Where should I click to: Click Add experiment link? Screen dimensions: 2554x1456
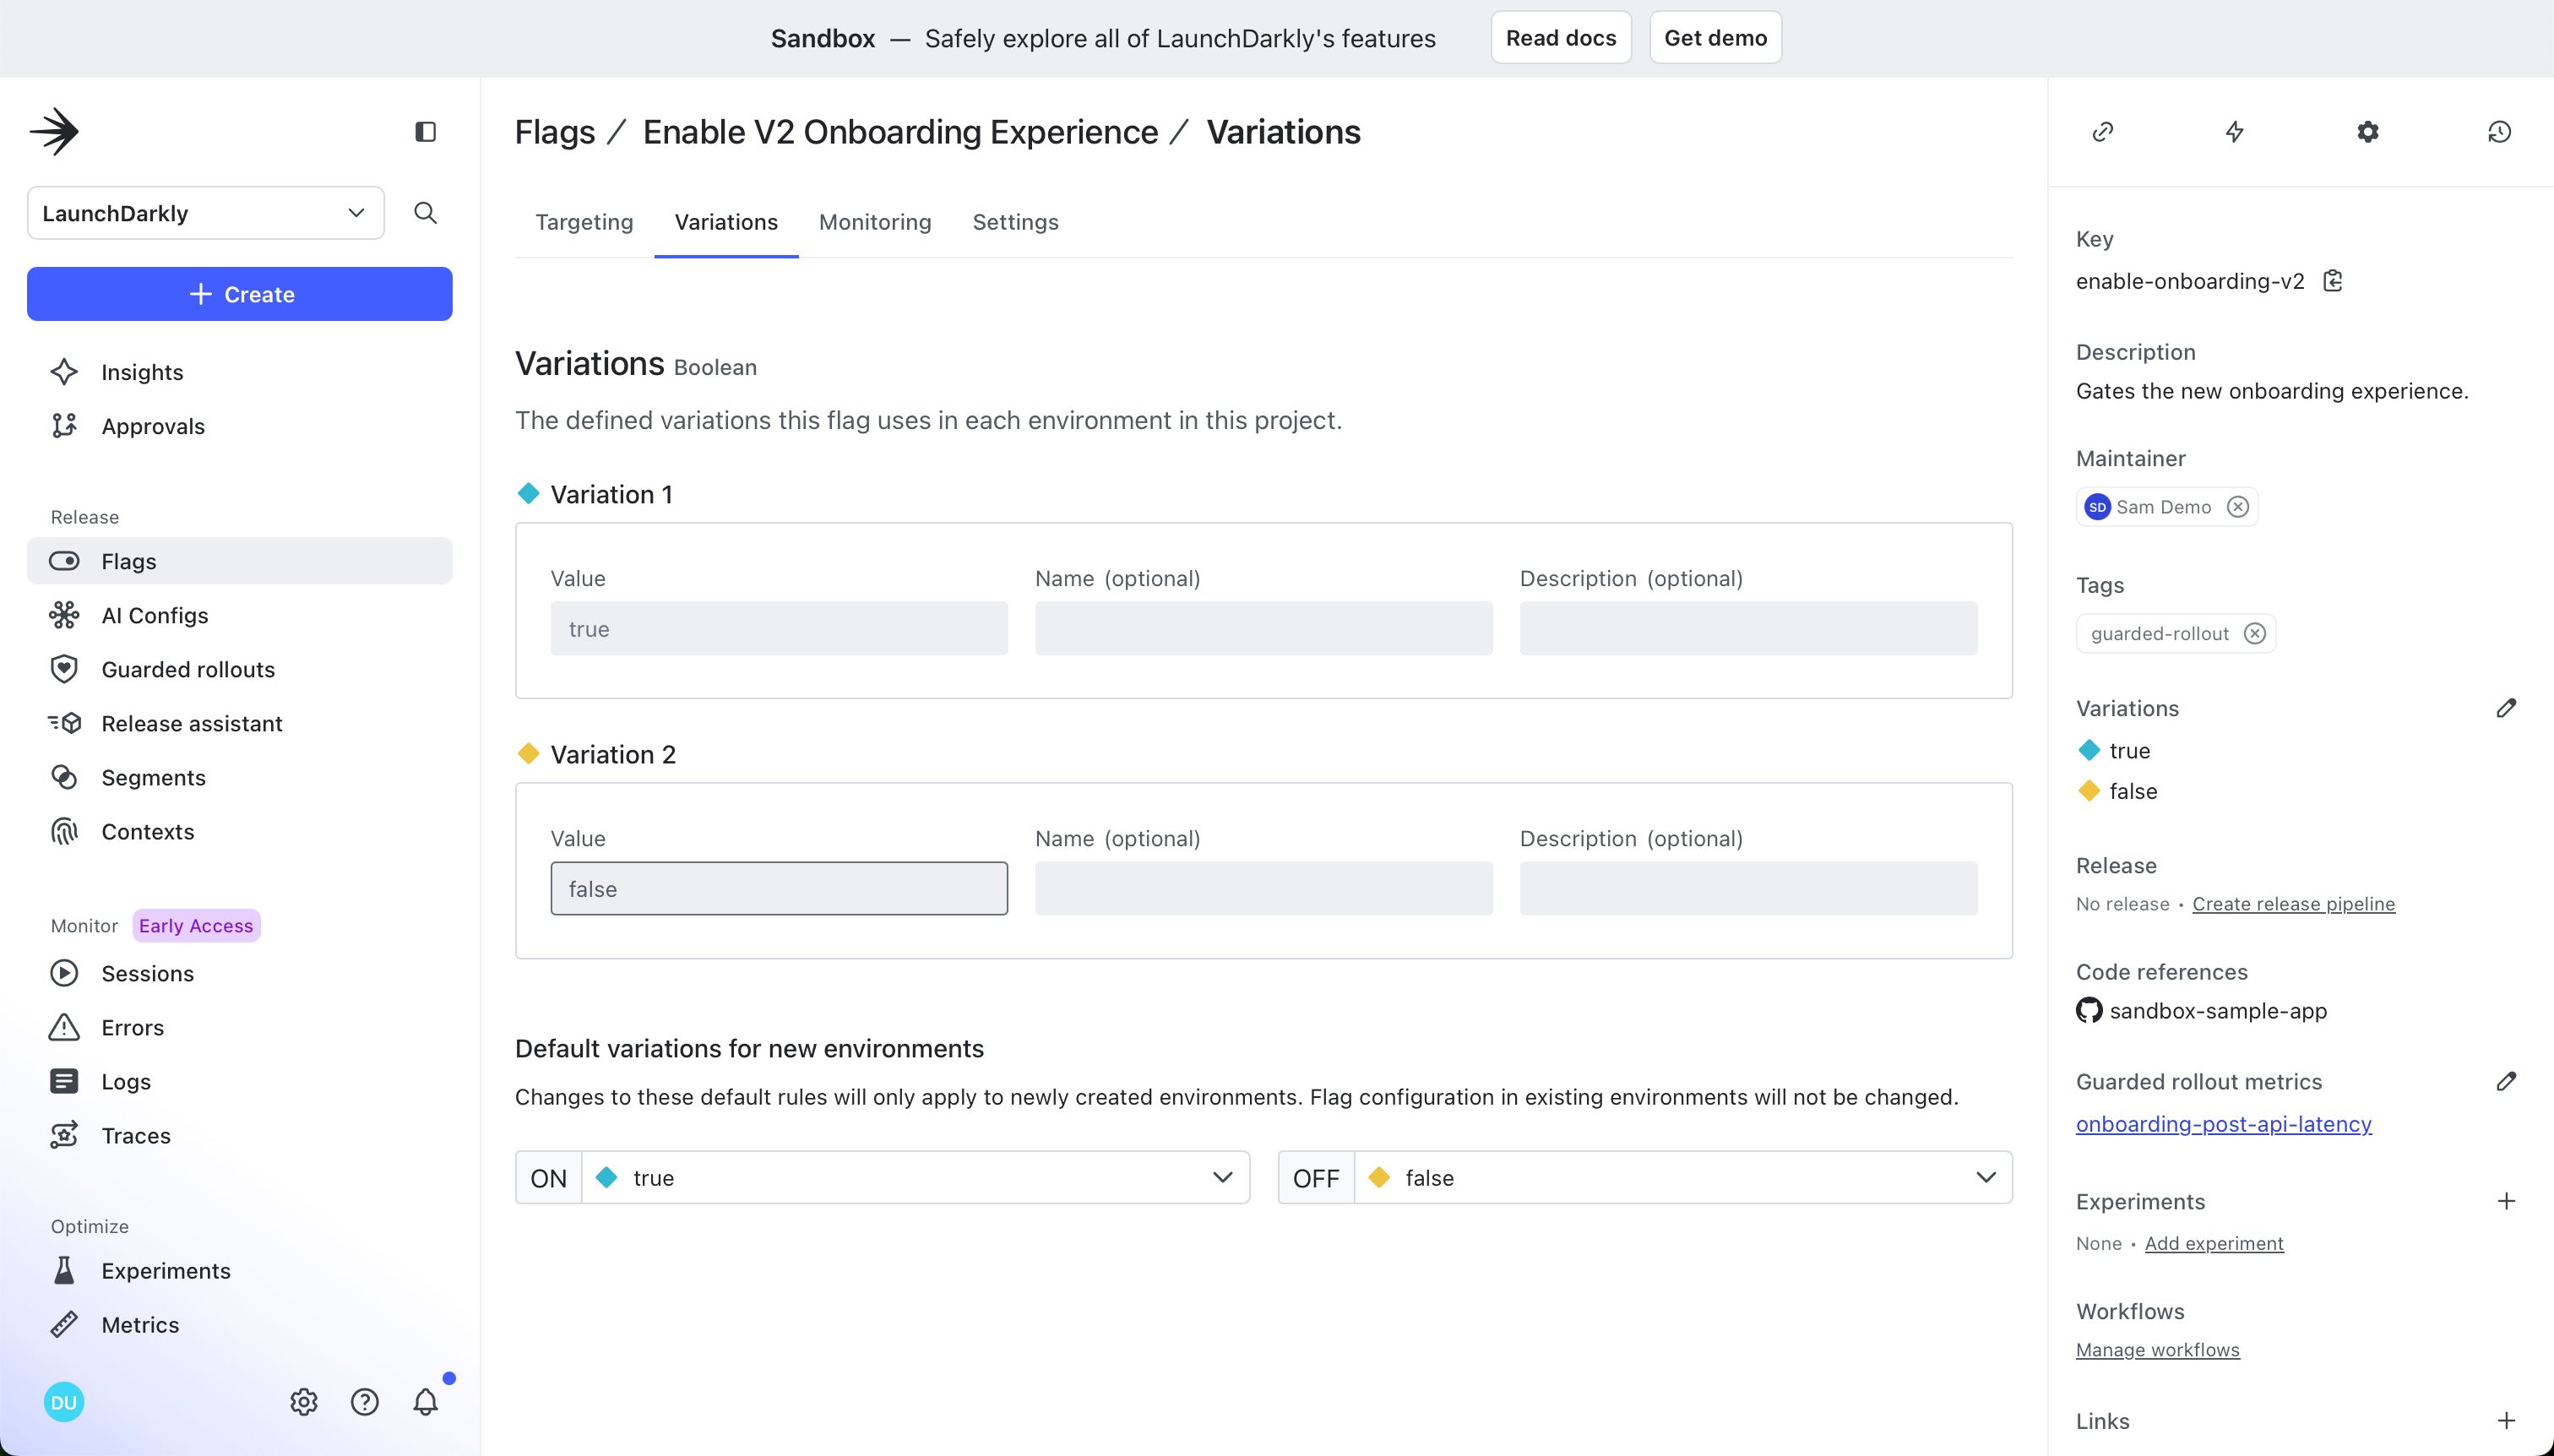(2214, 1243)
